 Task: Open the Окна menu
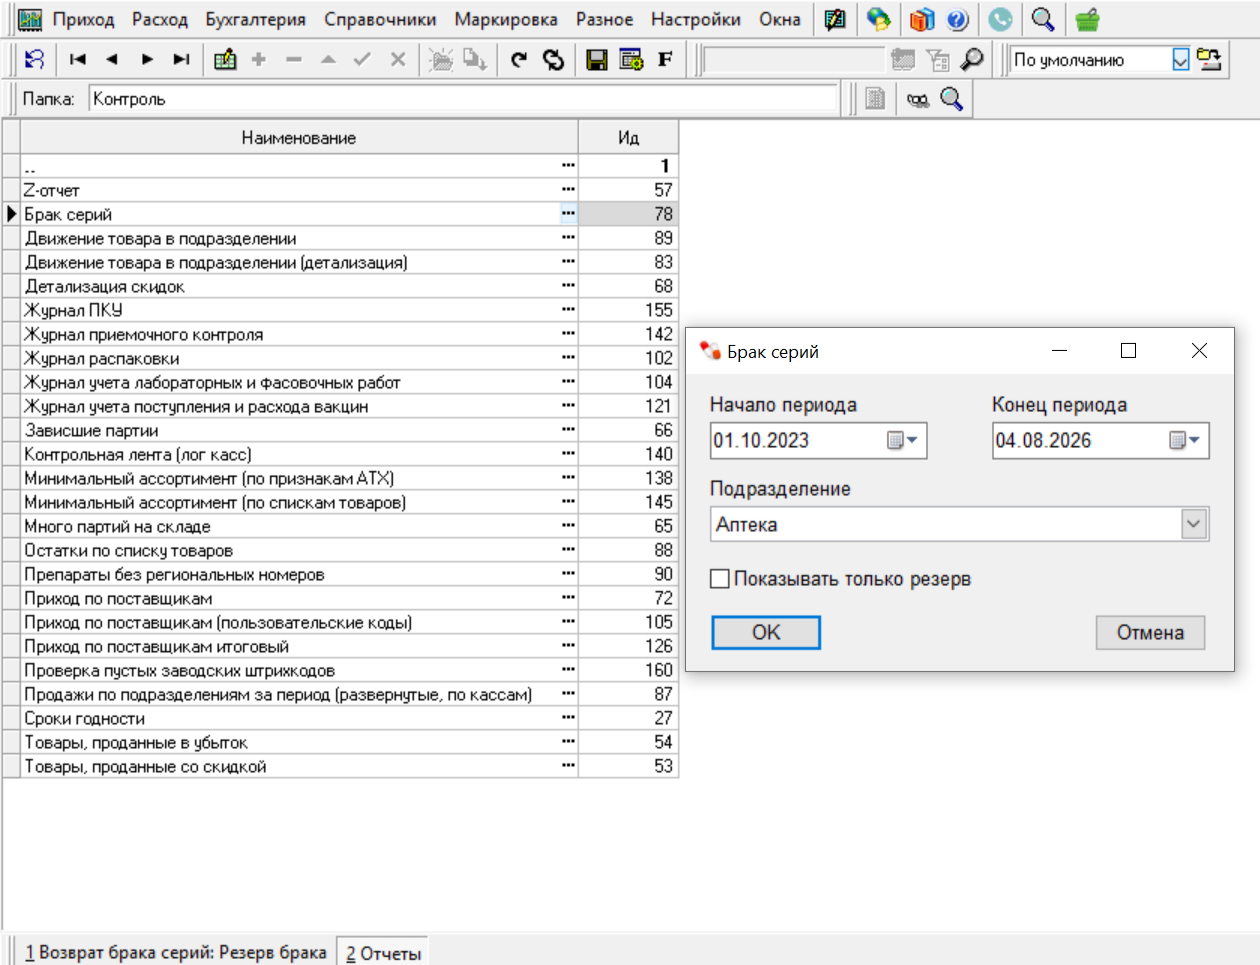(x=780, y=19)
